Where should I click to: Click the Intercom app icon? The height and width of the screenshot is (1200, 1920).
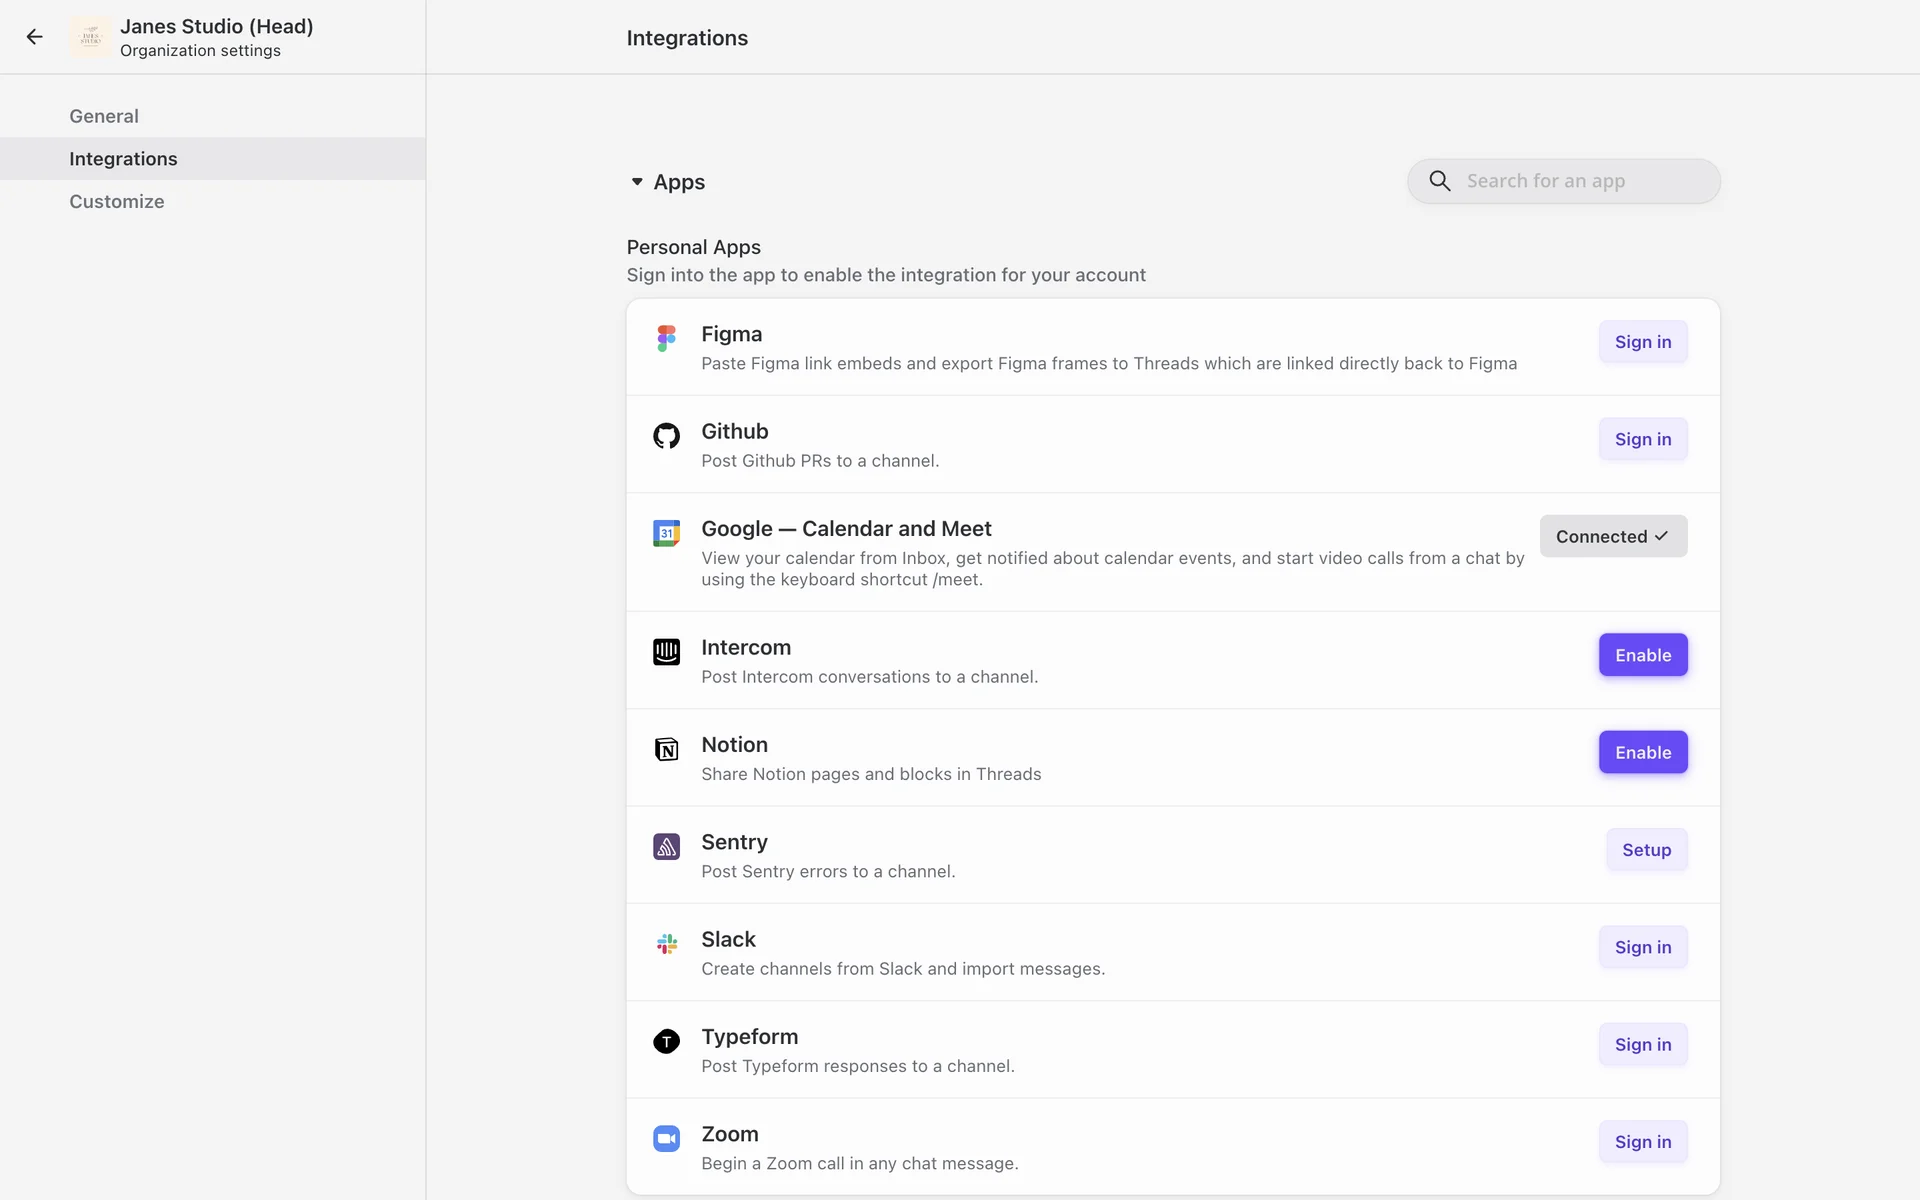[x=666, y=652]
